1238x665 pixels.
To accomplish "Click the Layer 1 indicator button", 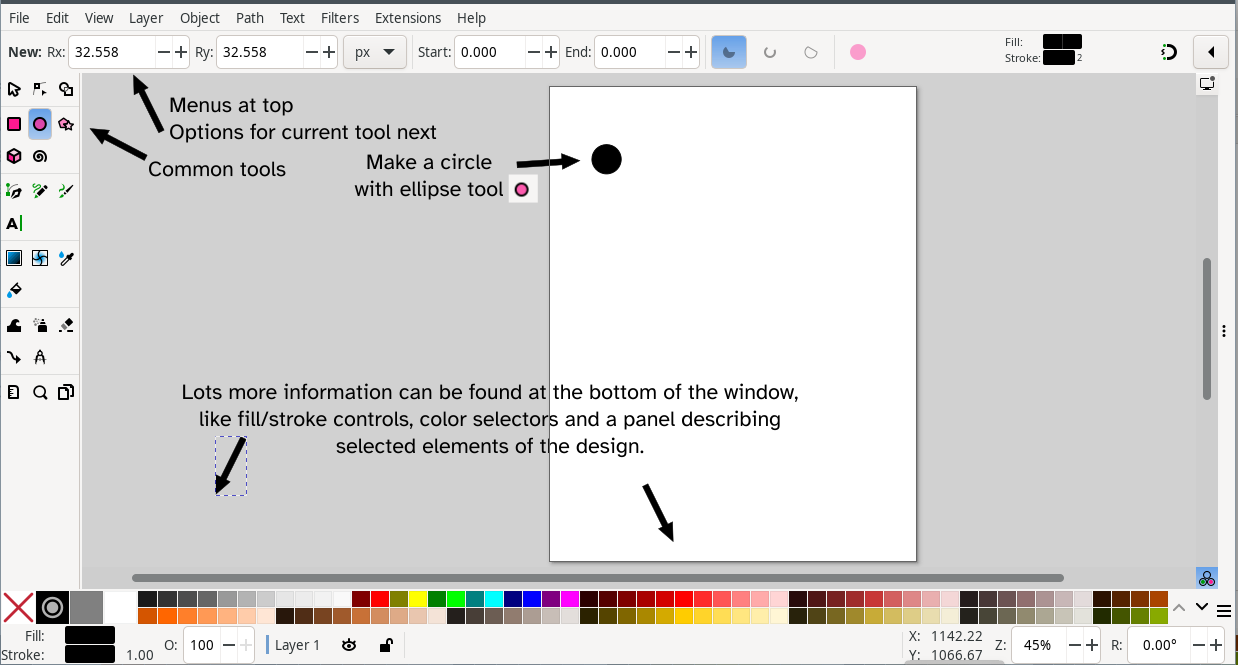I will pos(297,645).
